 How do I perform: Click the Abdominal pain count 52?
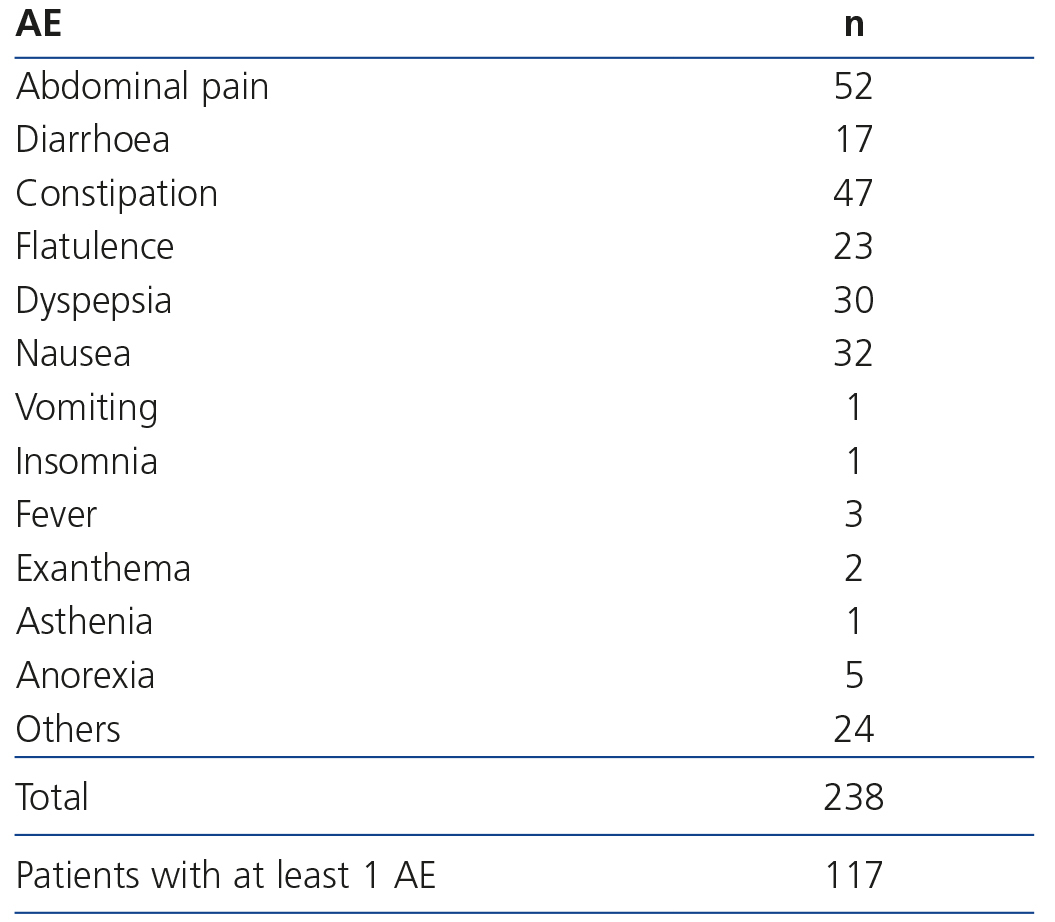853,87
